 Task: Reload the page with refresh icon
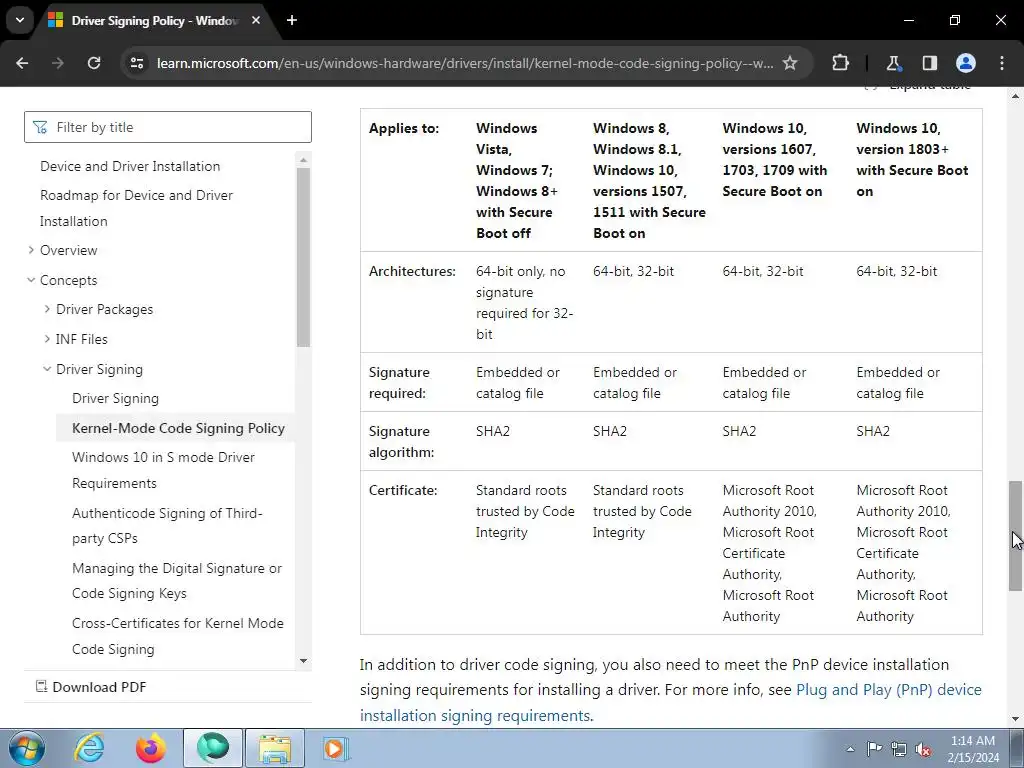[94, 63]
